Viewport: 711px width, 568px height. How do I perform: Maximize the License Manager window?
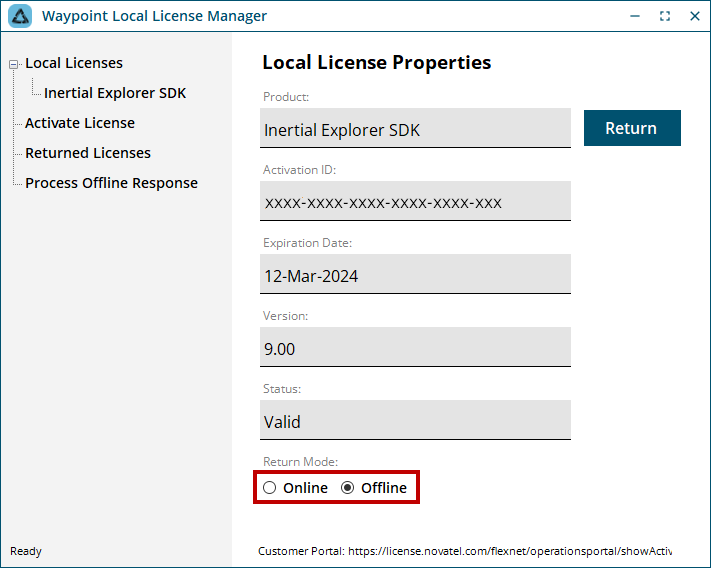(x=665, y=16)
